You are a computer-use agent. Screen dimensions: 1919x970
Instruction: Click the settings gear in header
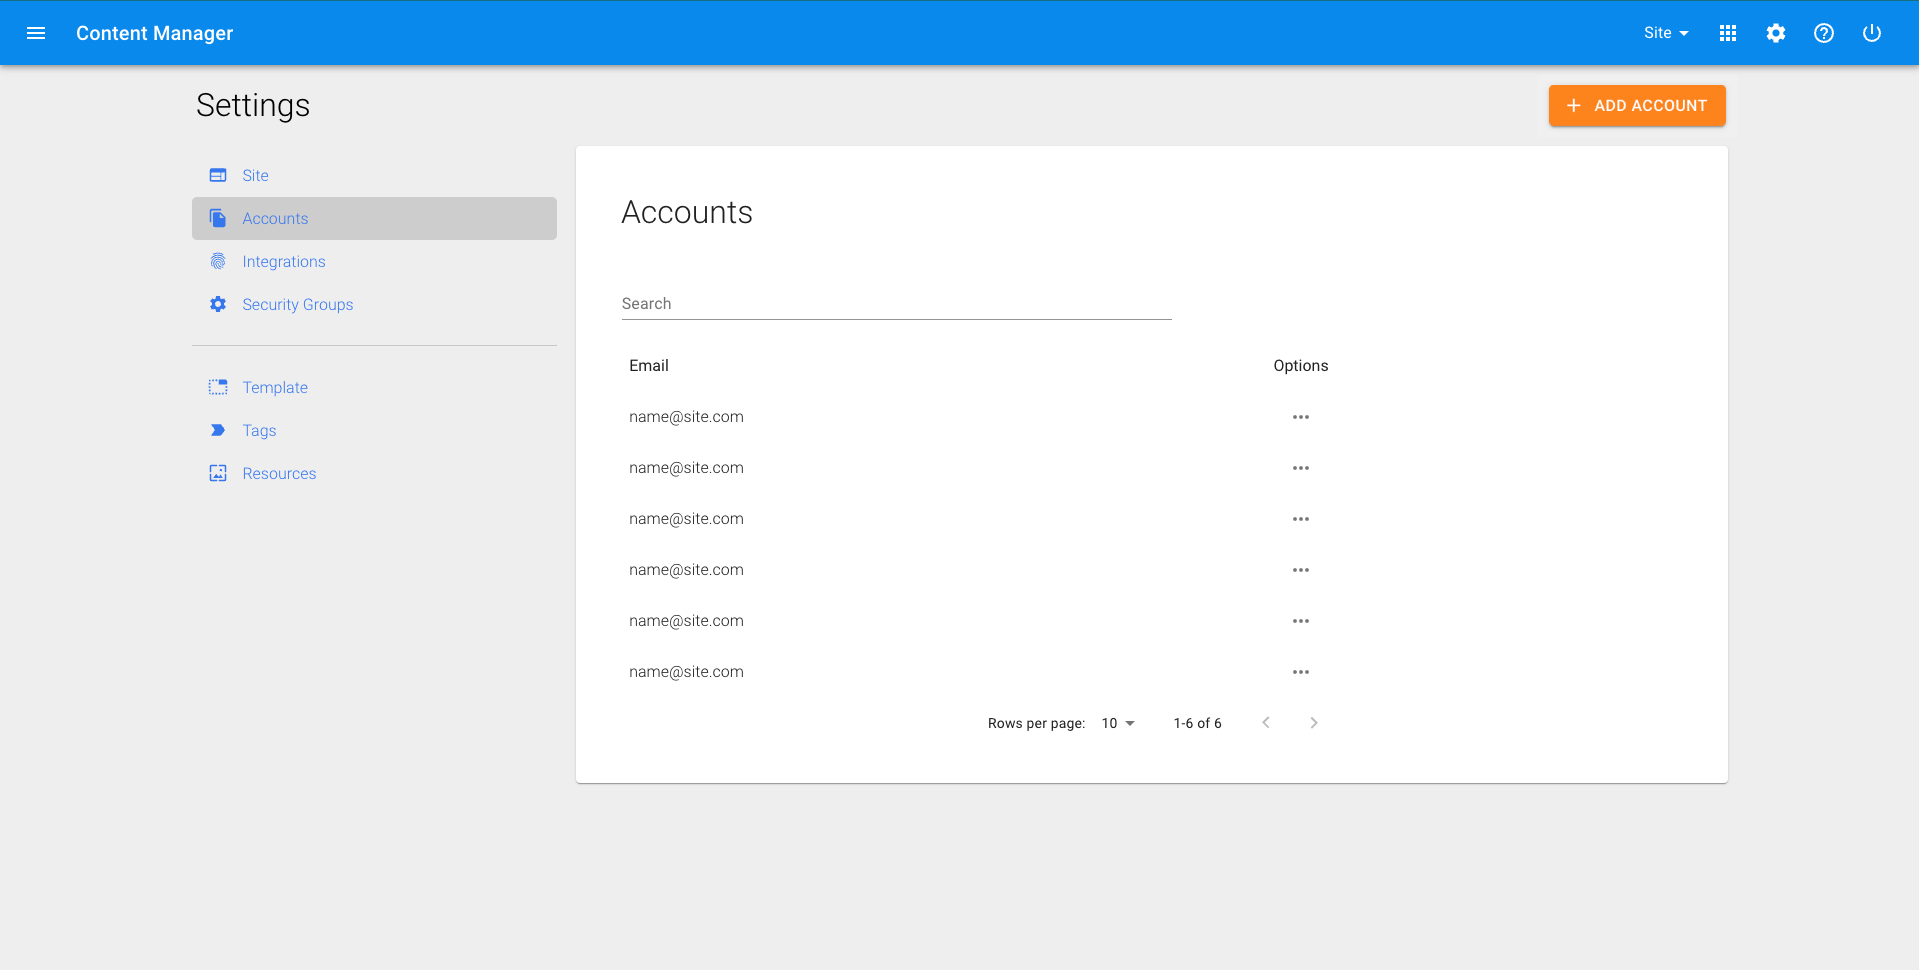[x=1775, y=33]
